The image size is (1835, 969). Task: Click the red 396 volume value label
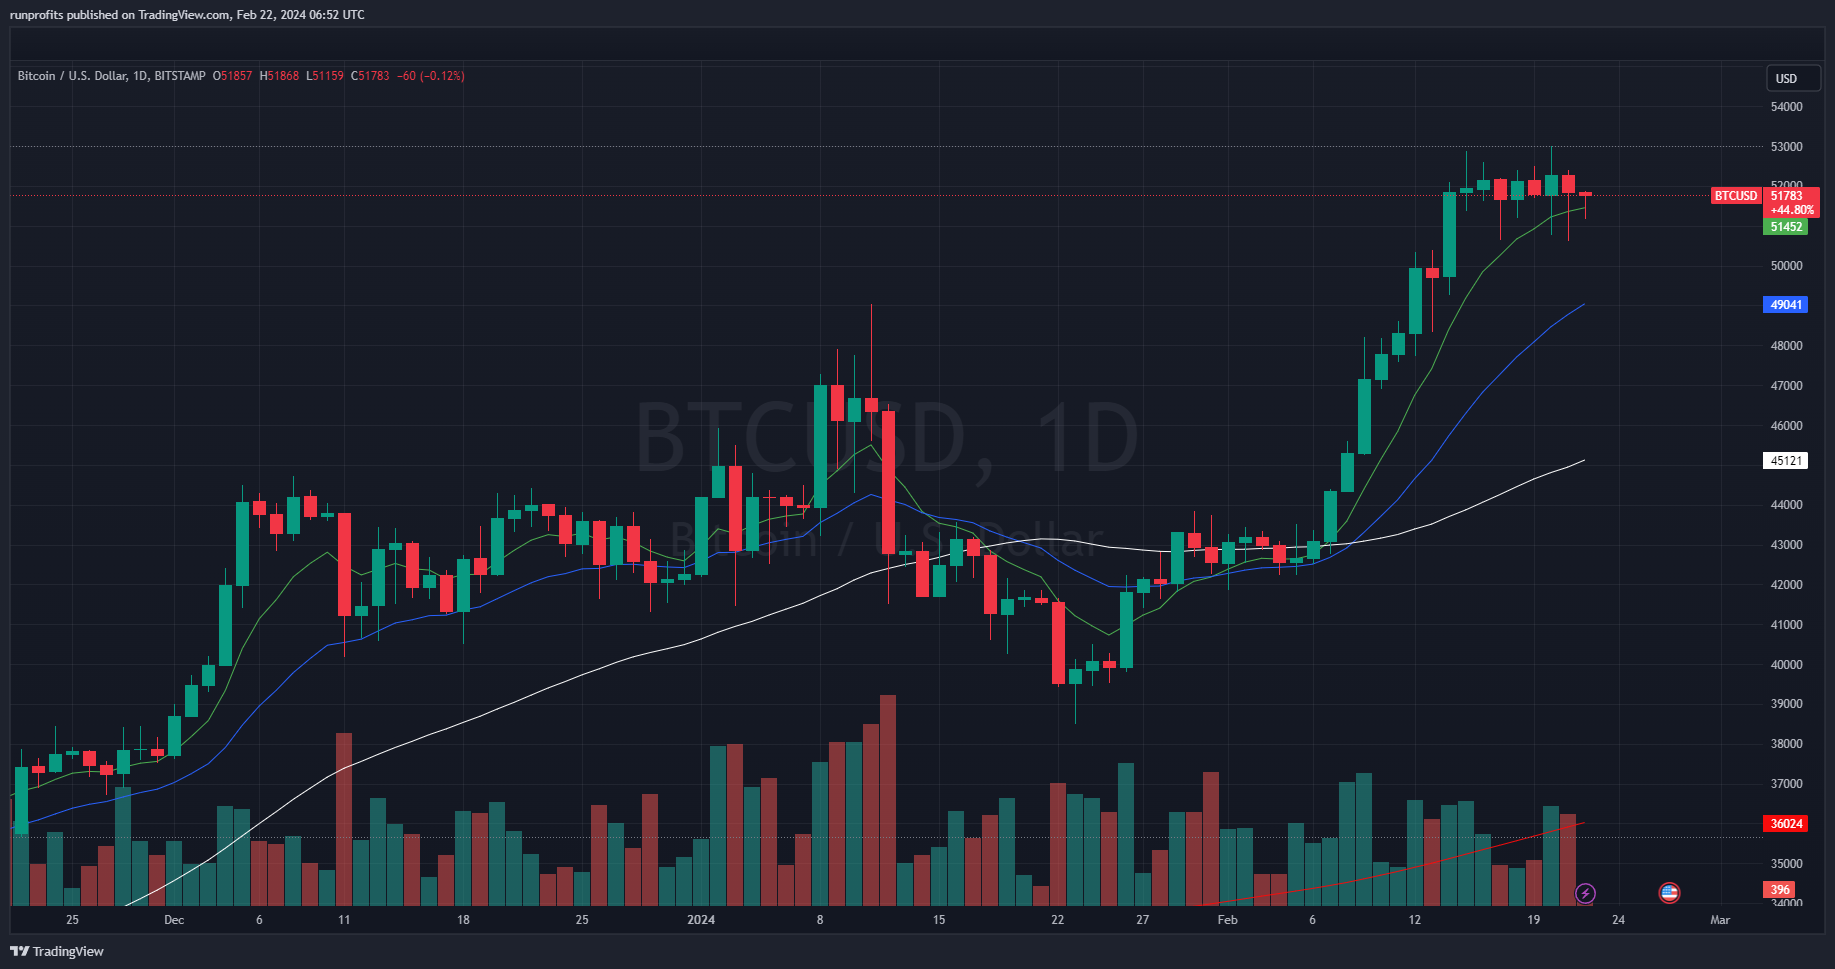click(1780, 890)
